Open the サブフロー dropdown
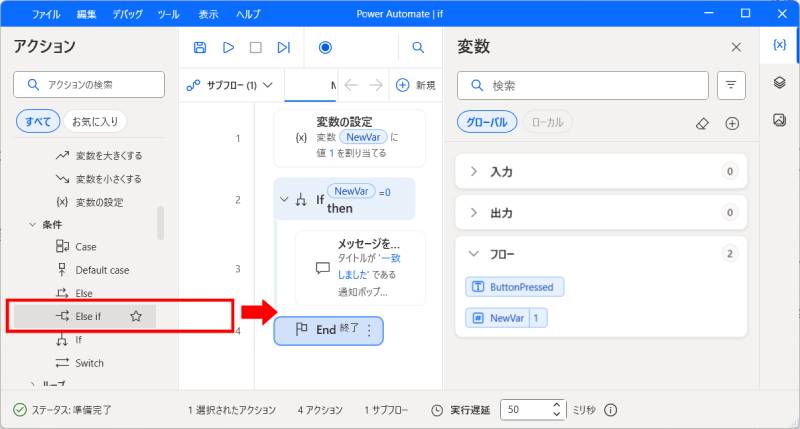 (230, 85)
